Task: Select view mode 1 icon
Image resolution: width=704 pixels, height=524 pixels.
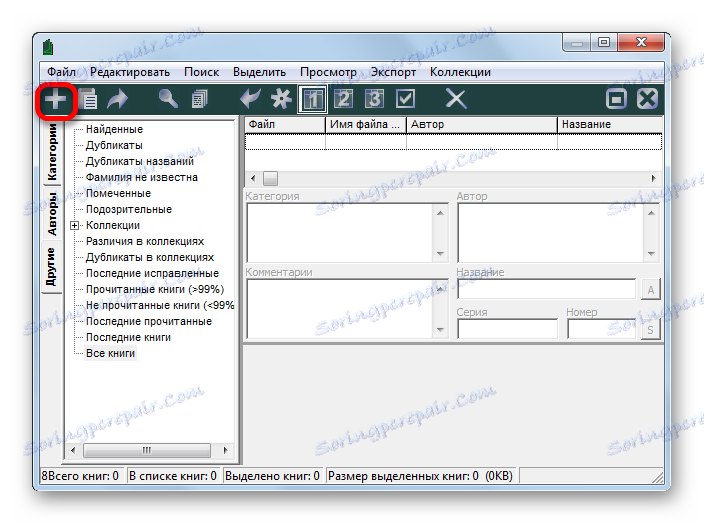Action: tap(312, 99)
